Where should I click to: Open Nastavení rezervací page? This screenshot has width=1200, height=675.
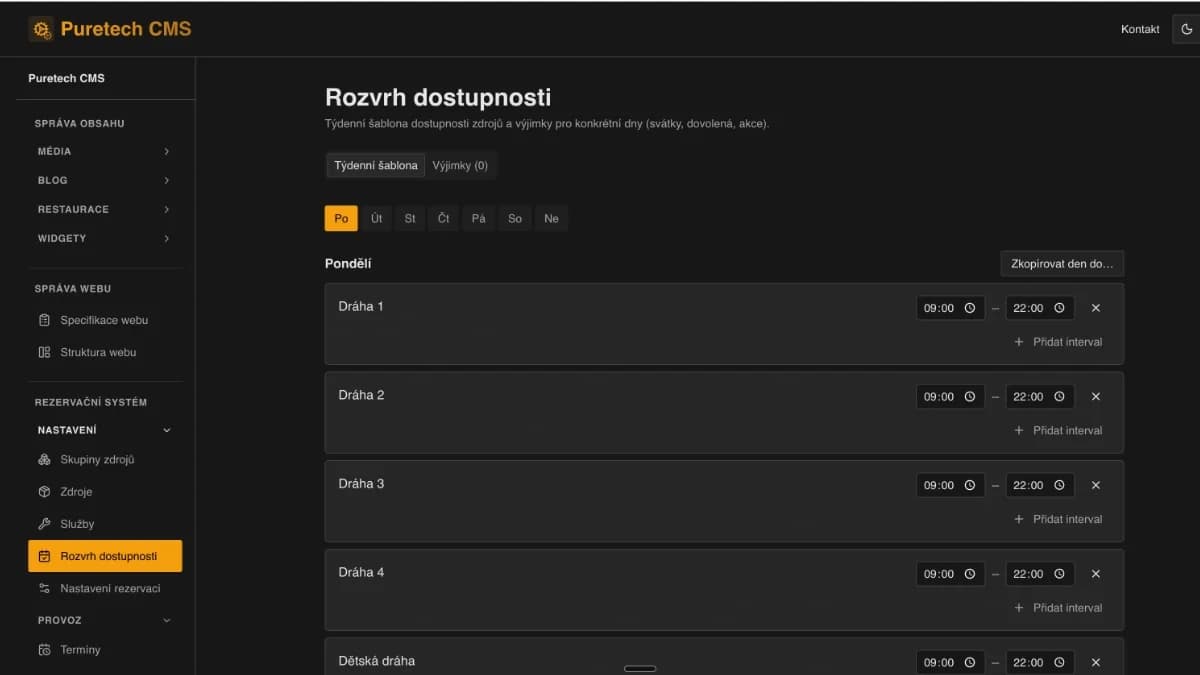pyautogui.click(x=105, y=588)
